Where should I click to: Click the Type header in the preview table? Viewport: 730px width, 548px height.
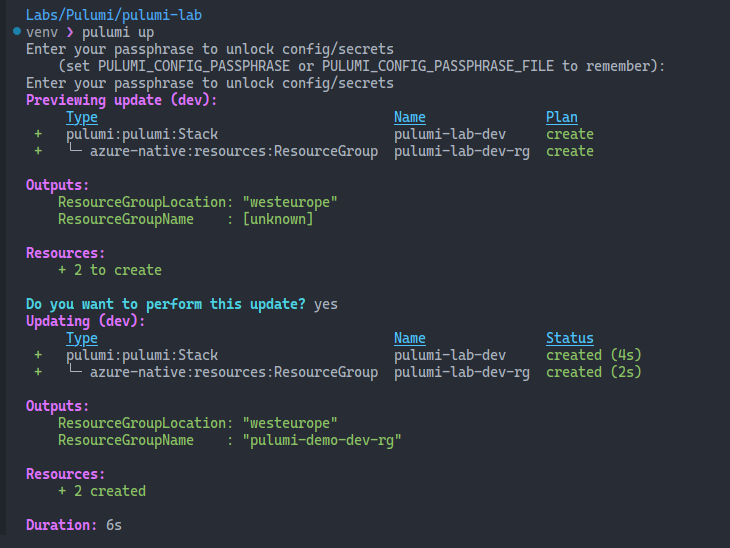click(82, 117)
